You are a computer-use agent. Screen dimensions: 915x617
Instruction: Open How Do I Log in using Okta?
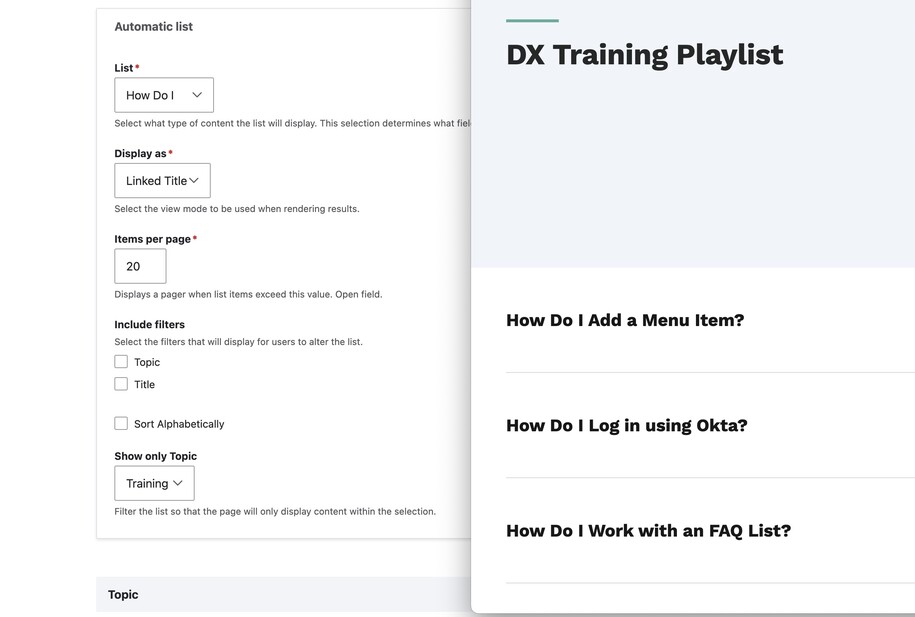[x=626, y=426]
